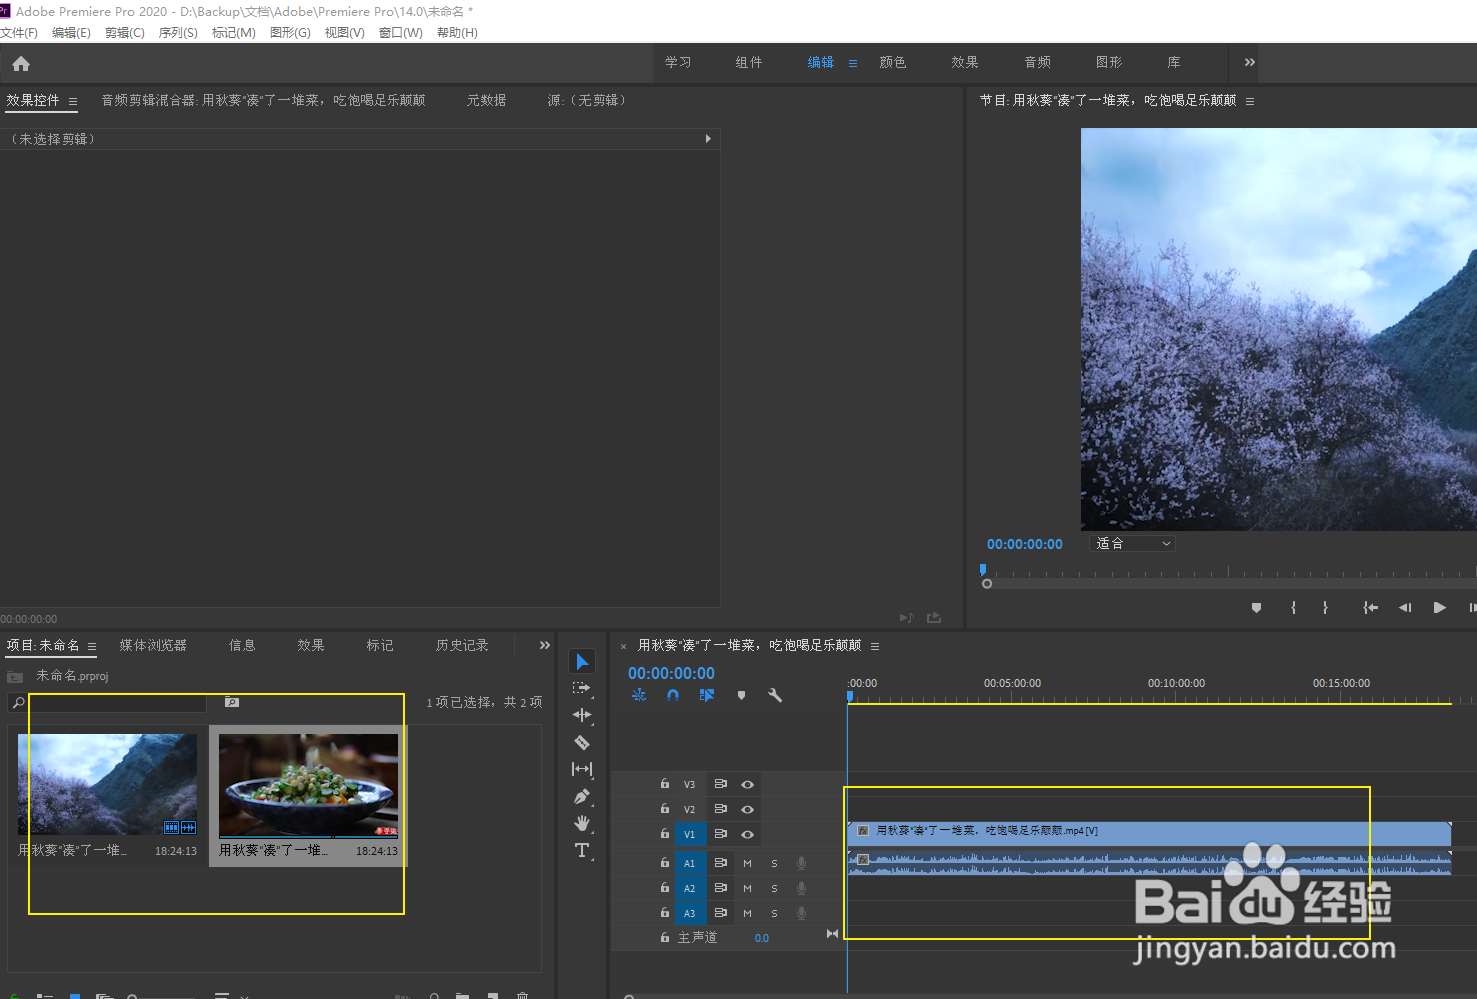The width and height of the screenshot is (1477, 999).
Task: Select the Type (T) tool
Action: [x=582, y=850]
